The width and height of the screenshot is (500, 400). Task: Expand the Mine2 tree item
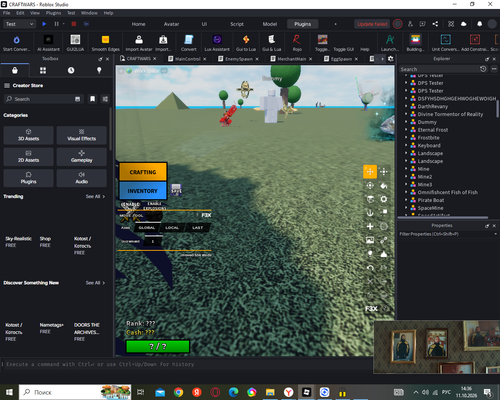406,177
